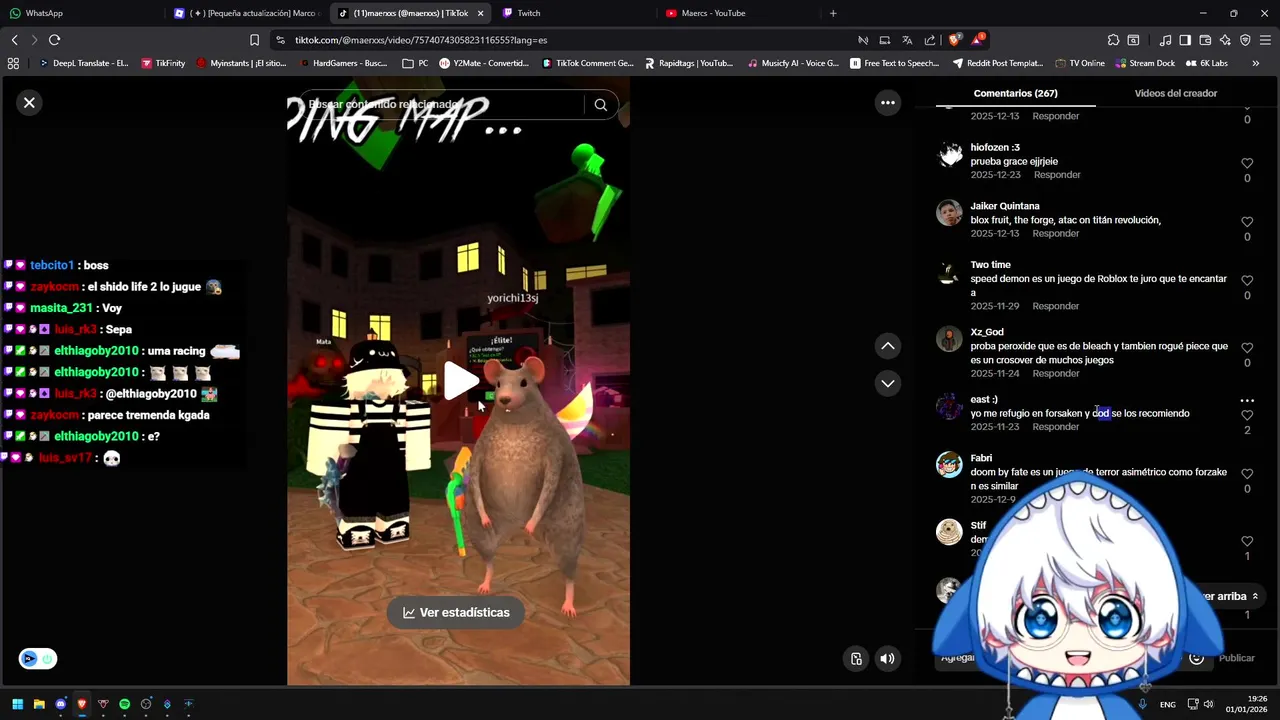Select the Comentarios (267) tab

[x=1015, y=93]
